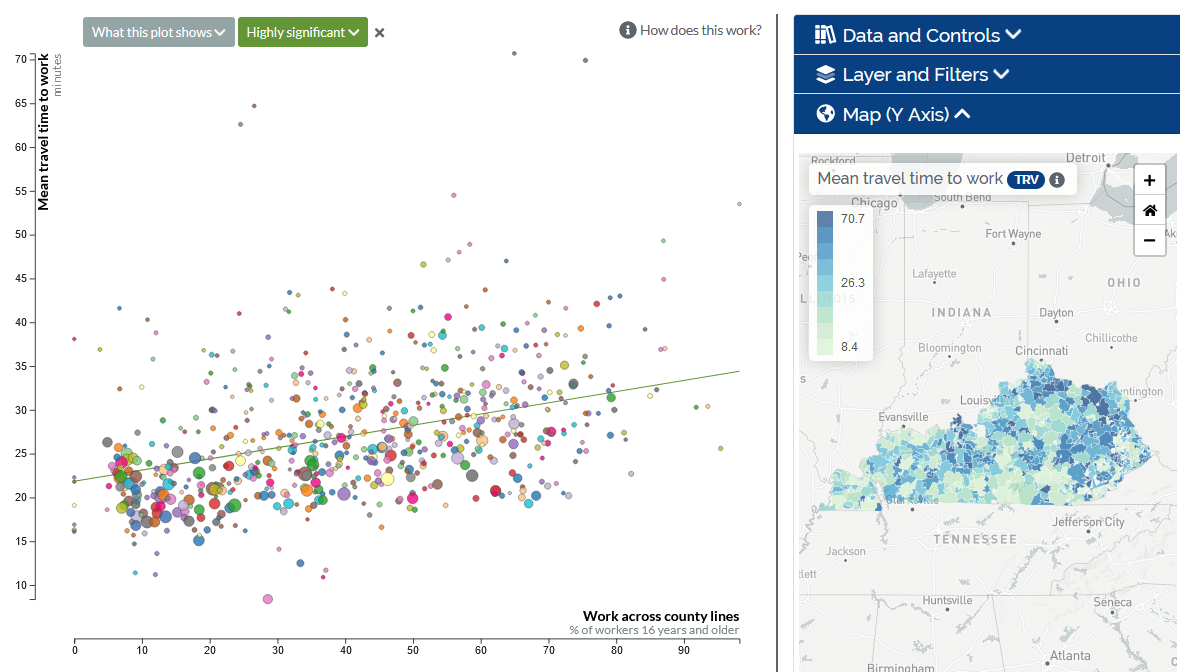Zoom out on the map with minus button
The height and width of the screenshot is (672, 1180).
pyautogui.click(x=1149, y=240)
